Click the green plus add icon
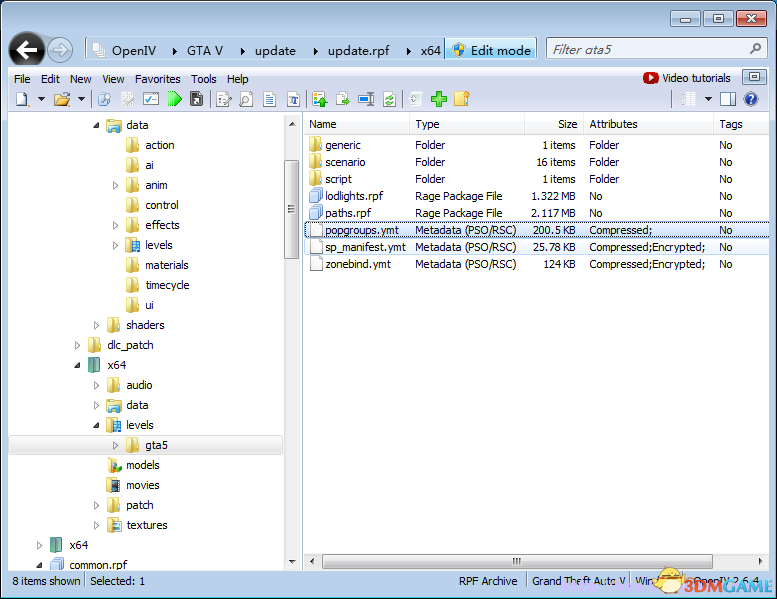This screenshot has height=599, width=777. (438, 99)
